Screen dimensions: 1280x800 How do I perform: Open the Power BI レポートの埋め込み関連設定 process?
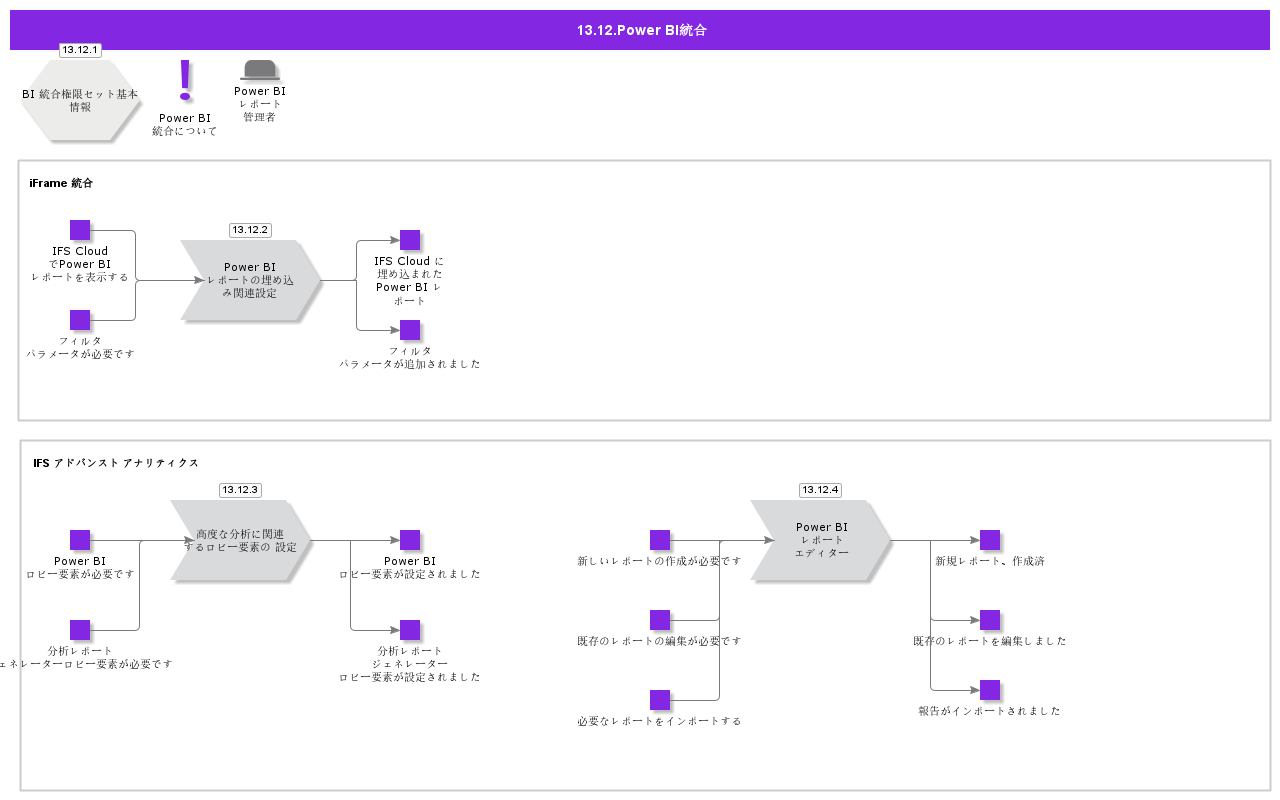pos(250,280)
